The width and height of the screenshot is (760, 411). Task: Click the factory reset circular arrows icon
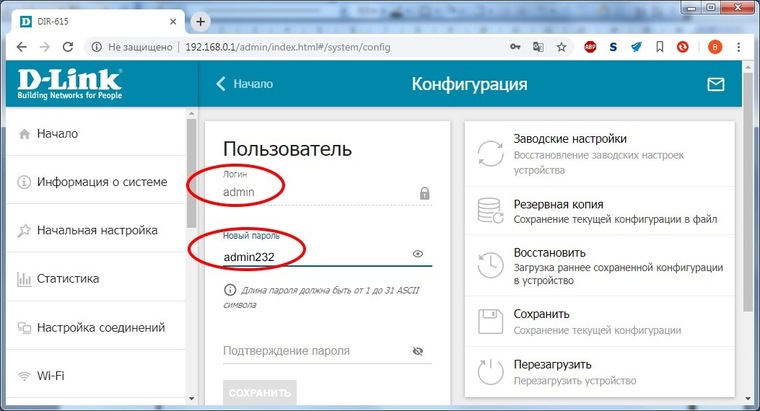point(490,154)
